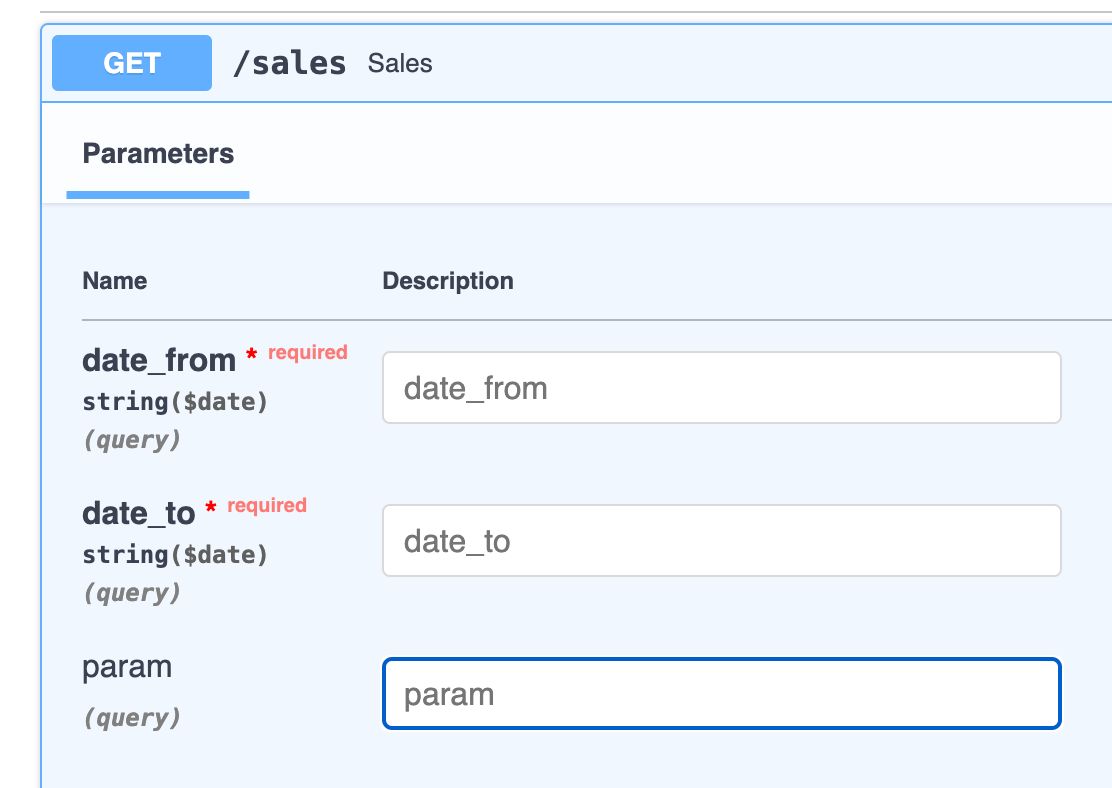
Task: Click the red asterisk next to date_from
Action: pos(252,356)
